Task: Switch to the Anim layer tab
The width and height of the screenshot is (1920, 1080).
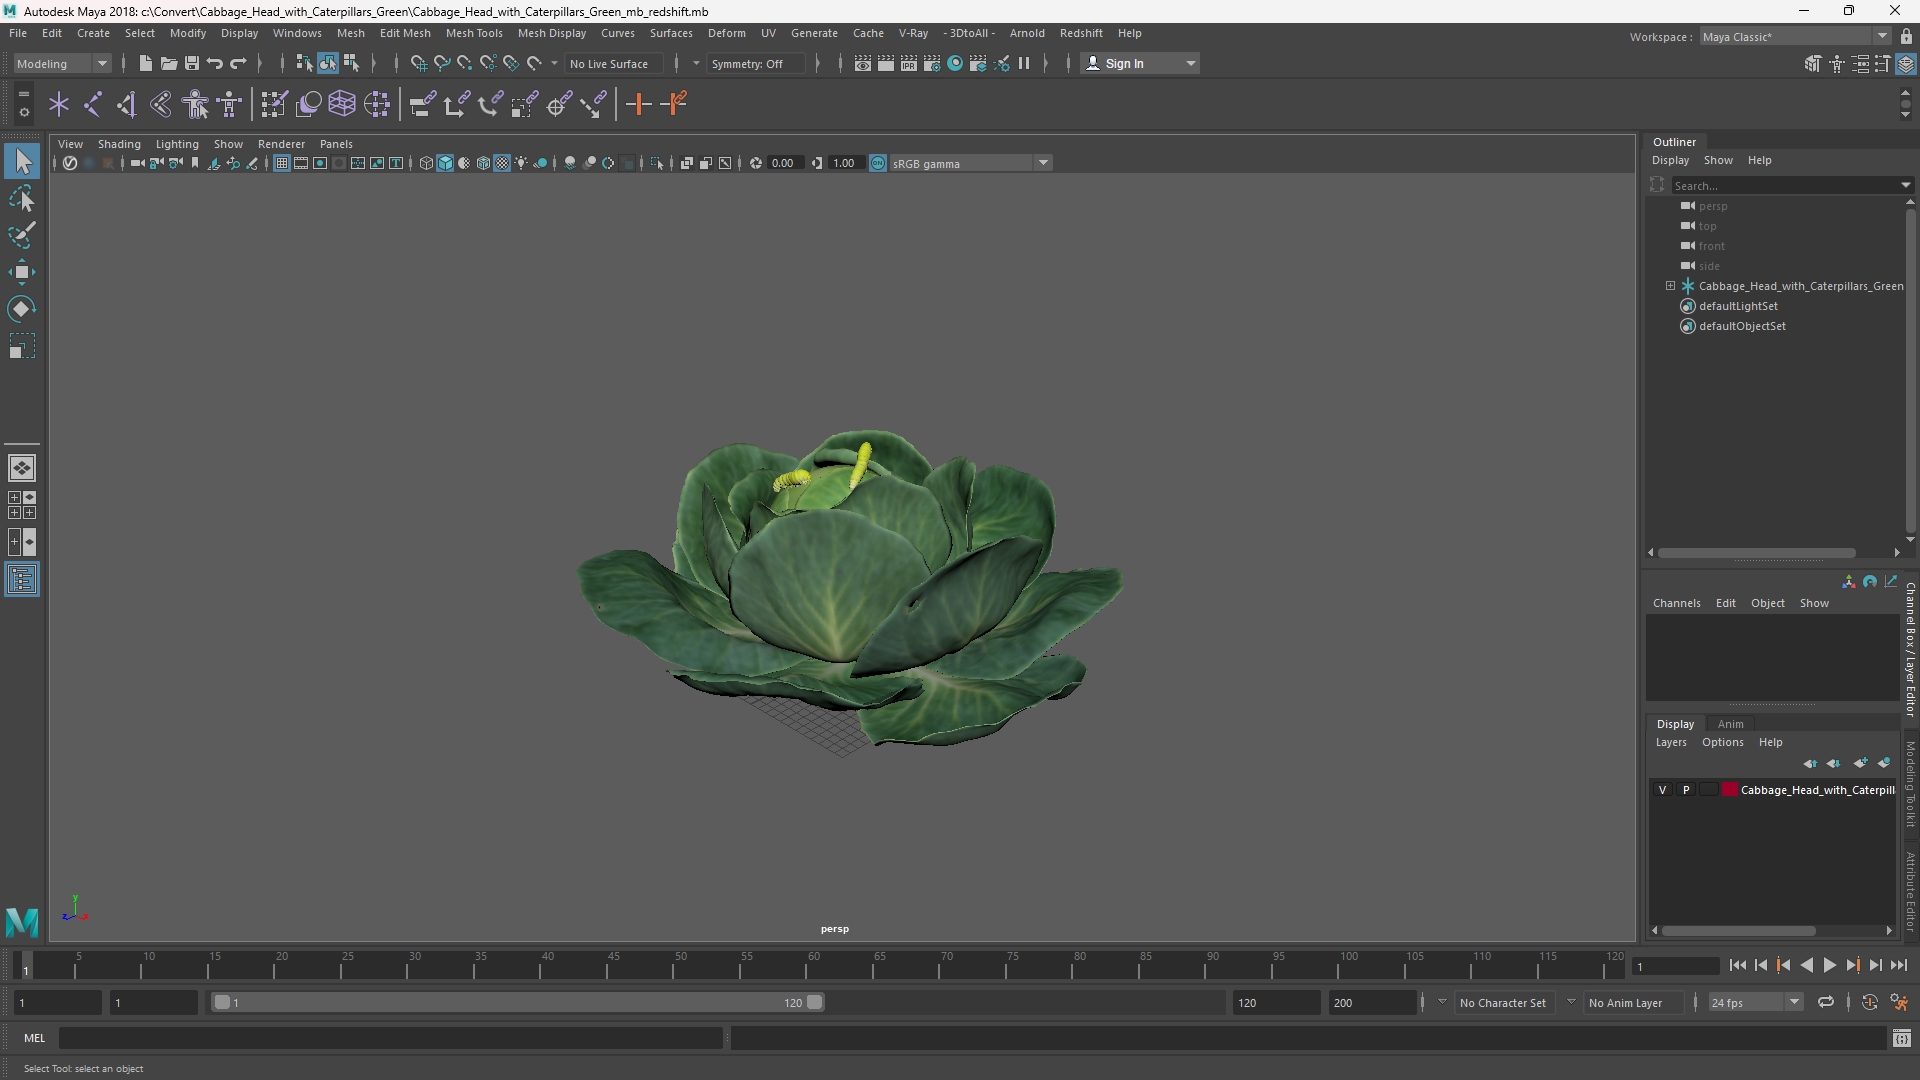Action: [x=1731, y=724]
